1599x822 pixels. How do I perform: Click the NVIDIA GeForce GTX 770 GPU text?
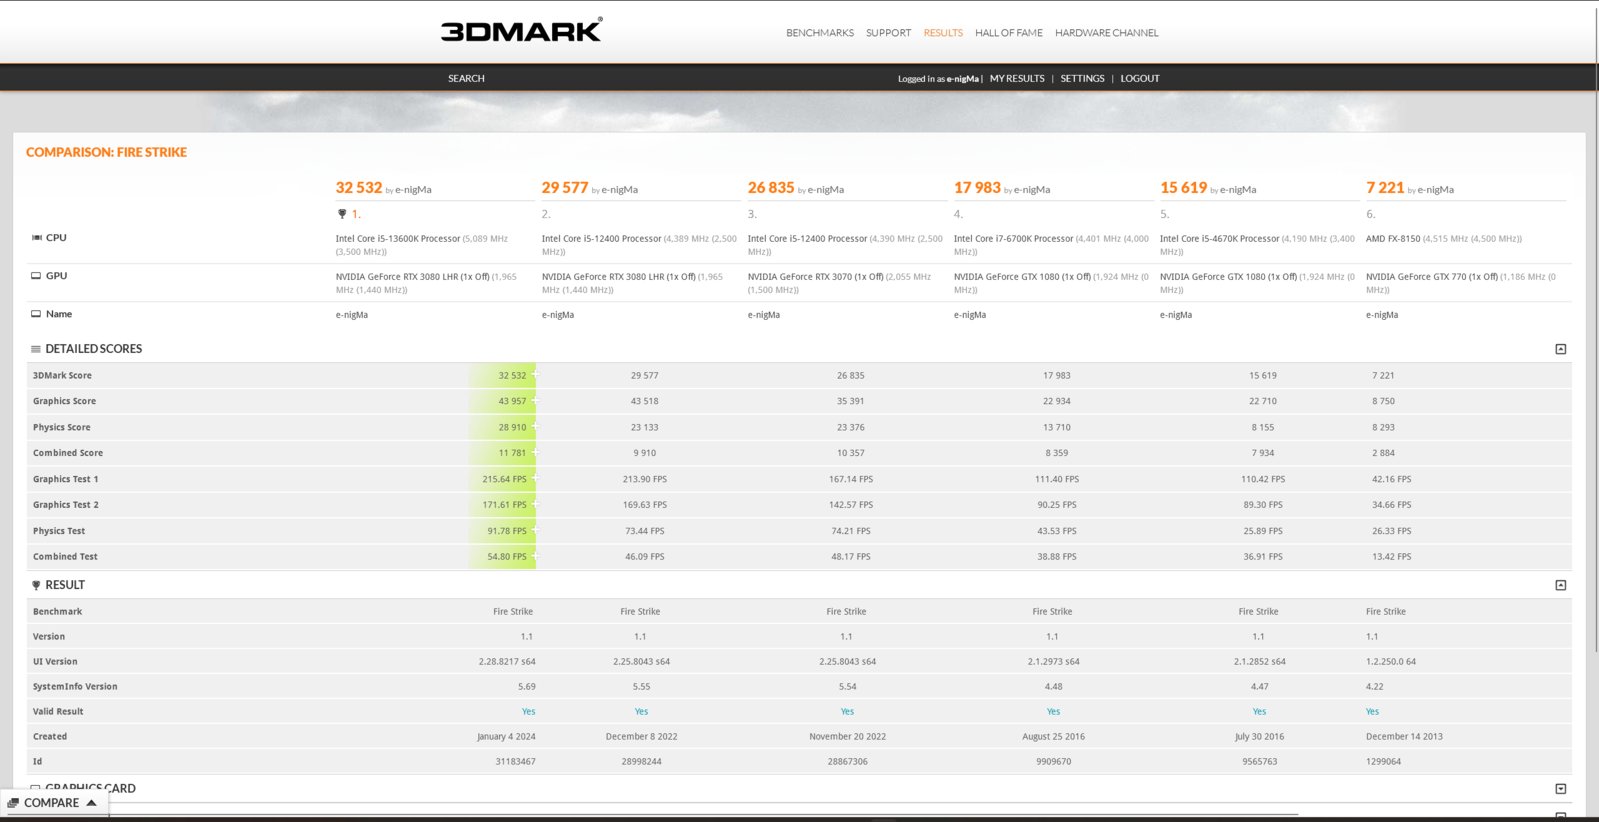(1432, 277)
